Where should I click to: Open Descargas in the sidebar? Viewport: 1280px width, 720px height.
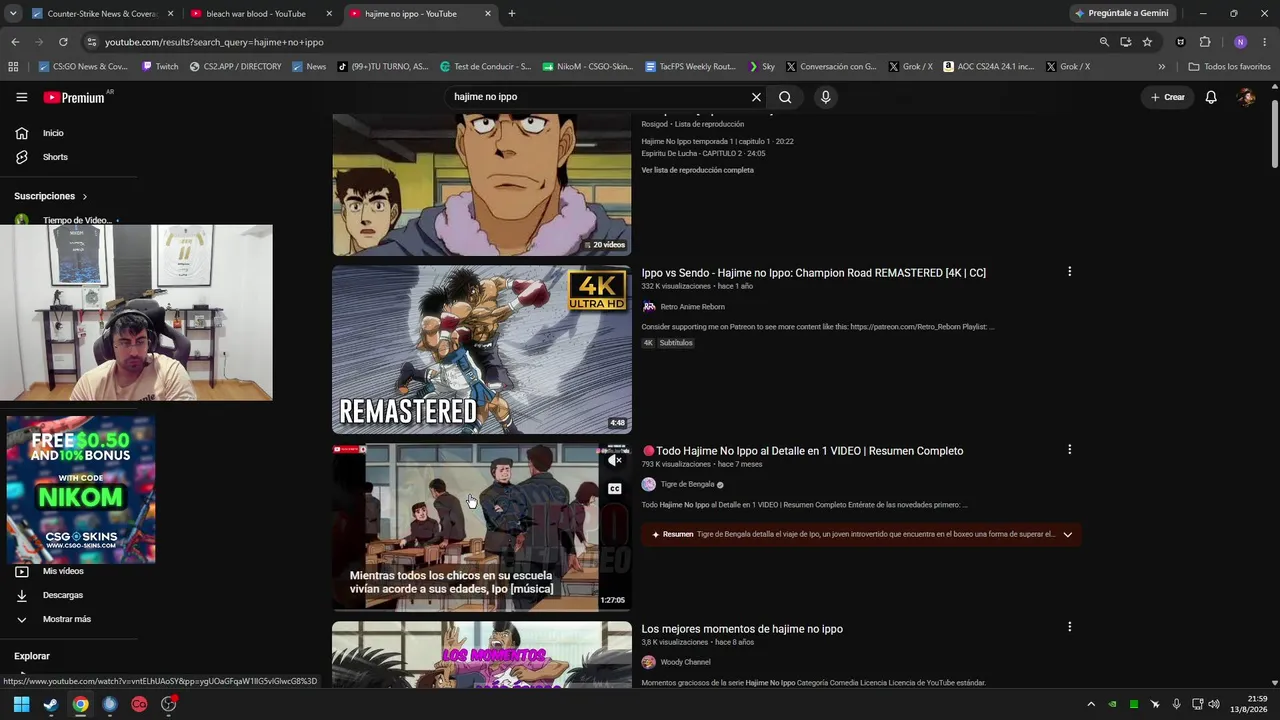(x=63, y=595)
